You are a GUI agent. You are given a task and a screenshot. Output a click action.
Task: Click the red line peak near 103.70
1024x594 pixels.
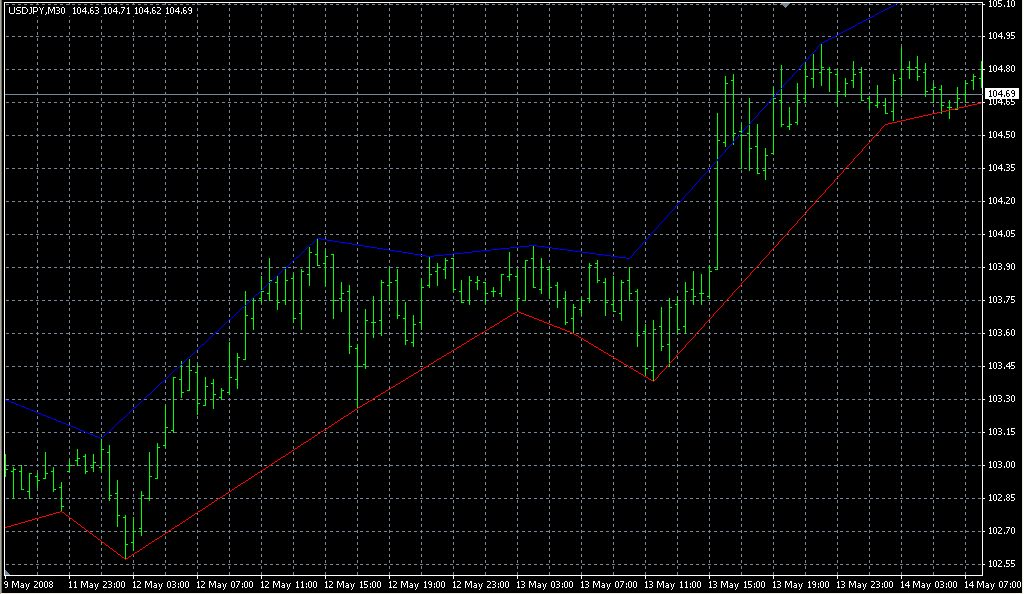pyautogui.click(x=517, y=311)
